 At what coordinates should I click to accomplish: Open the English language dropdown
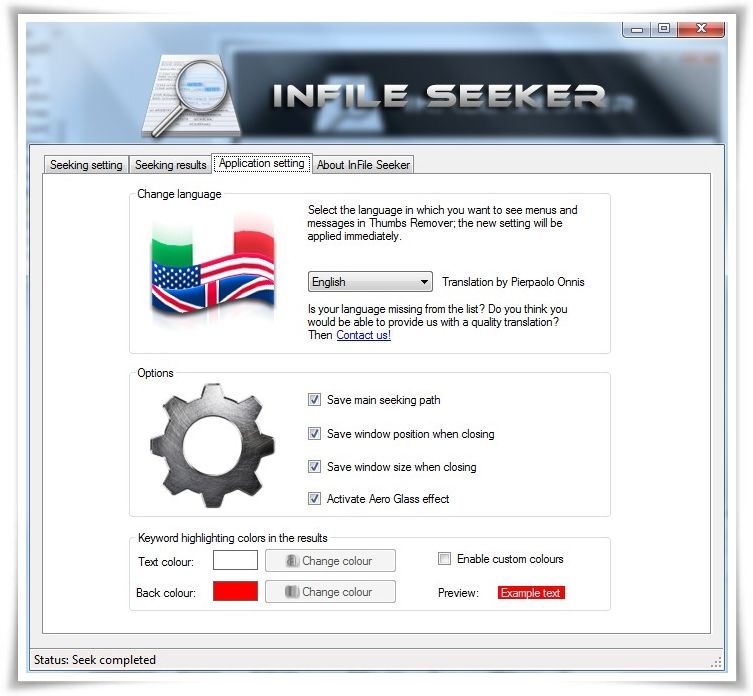370,281
